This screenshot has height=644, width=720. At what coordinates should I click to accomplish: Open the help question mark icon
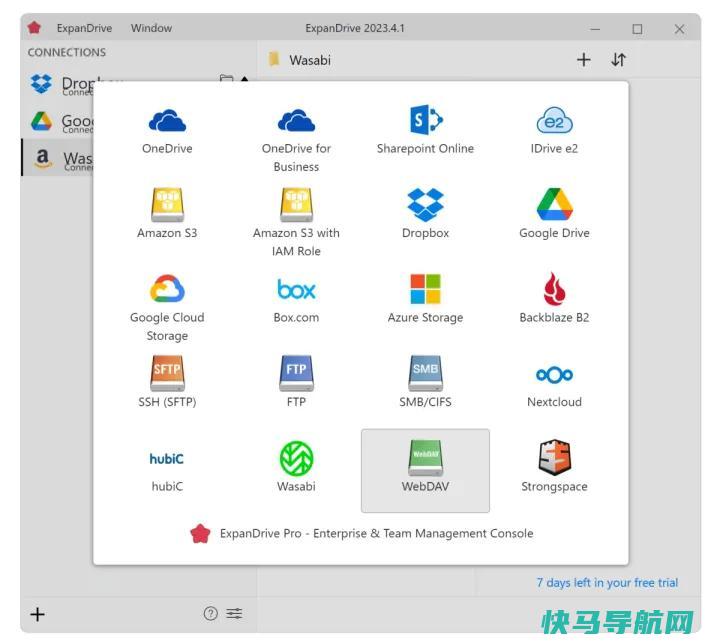pos(210,613)
